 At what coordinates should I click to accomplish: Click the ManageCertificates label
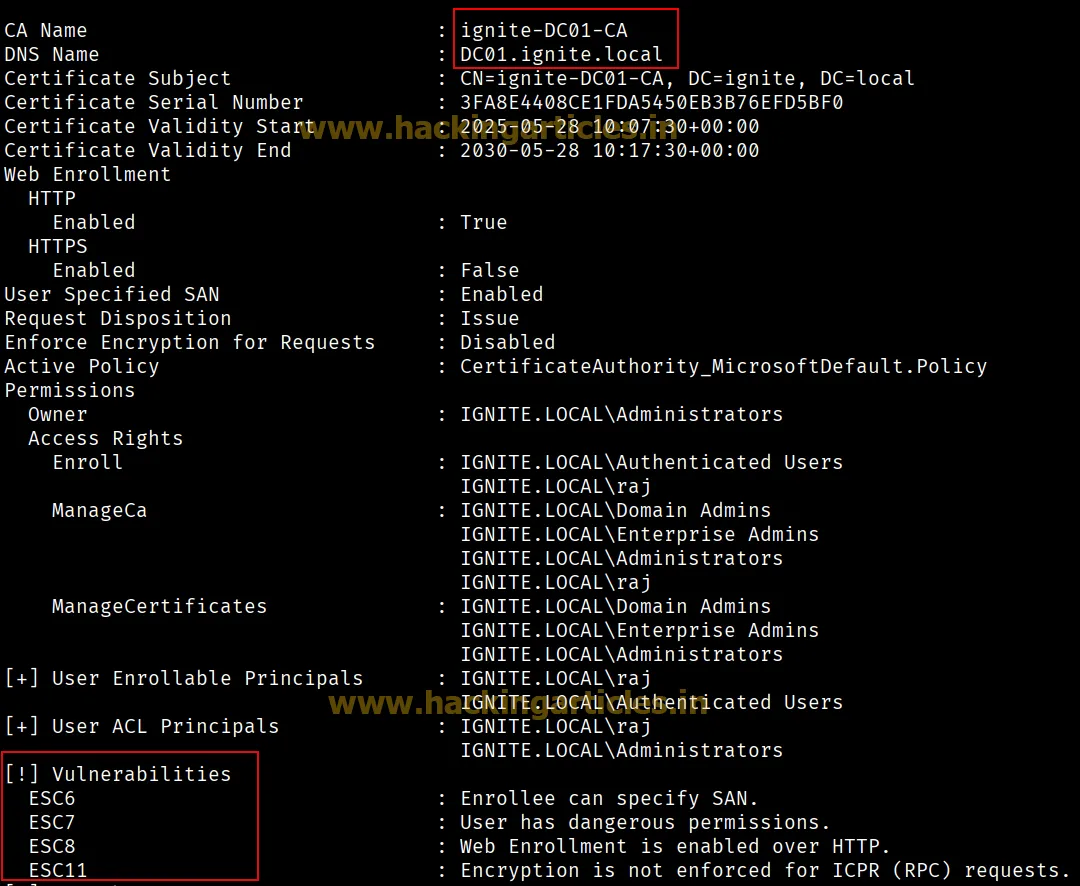(x=159, y=606)
